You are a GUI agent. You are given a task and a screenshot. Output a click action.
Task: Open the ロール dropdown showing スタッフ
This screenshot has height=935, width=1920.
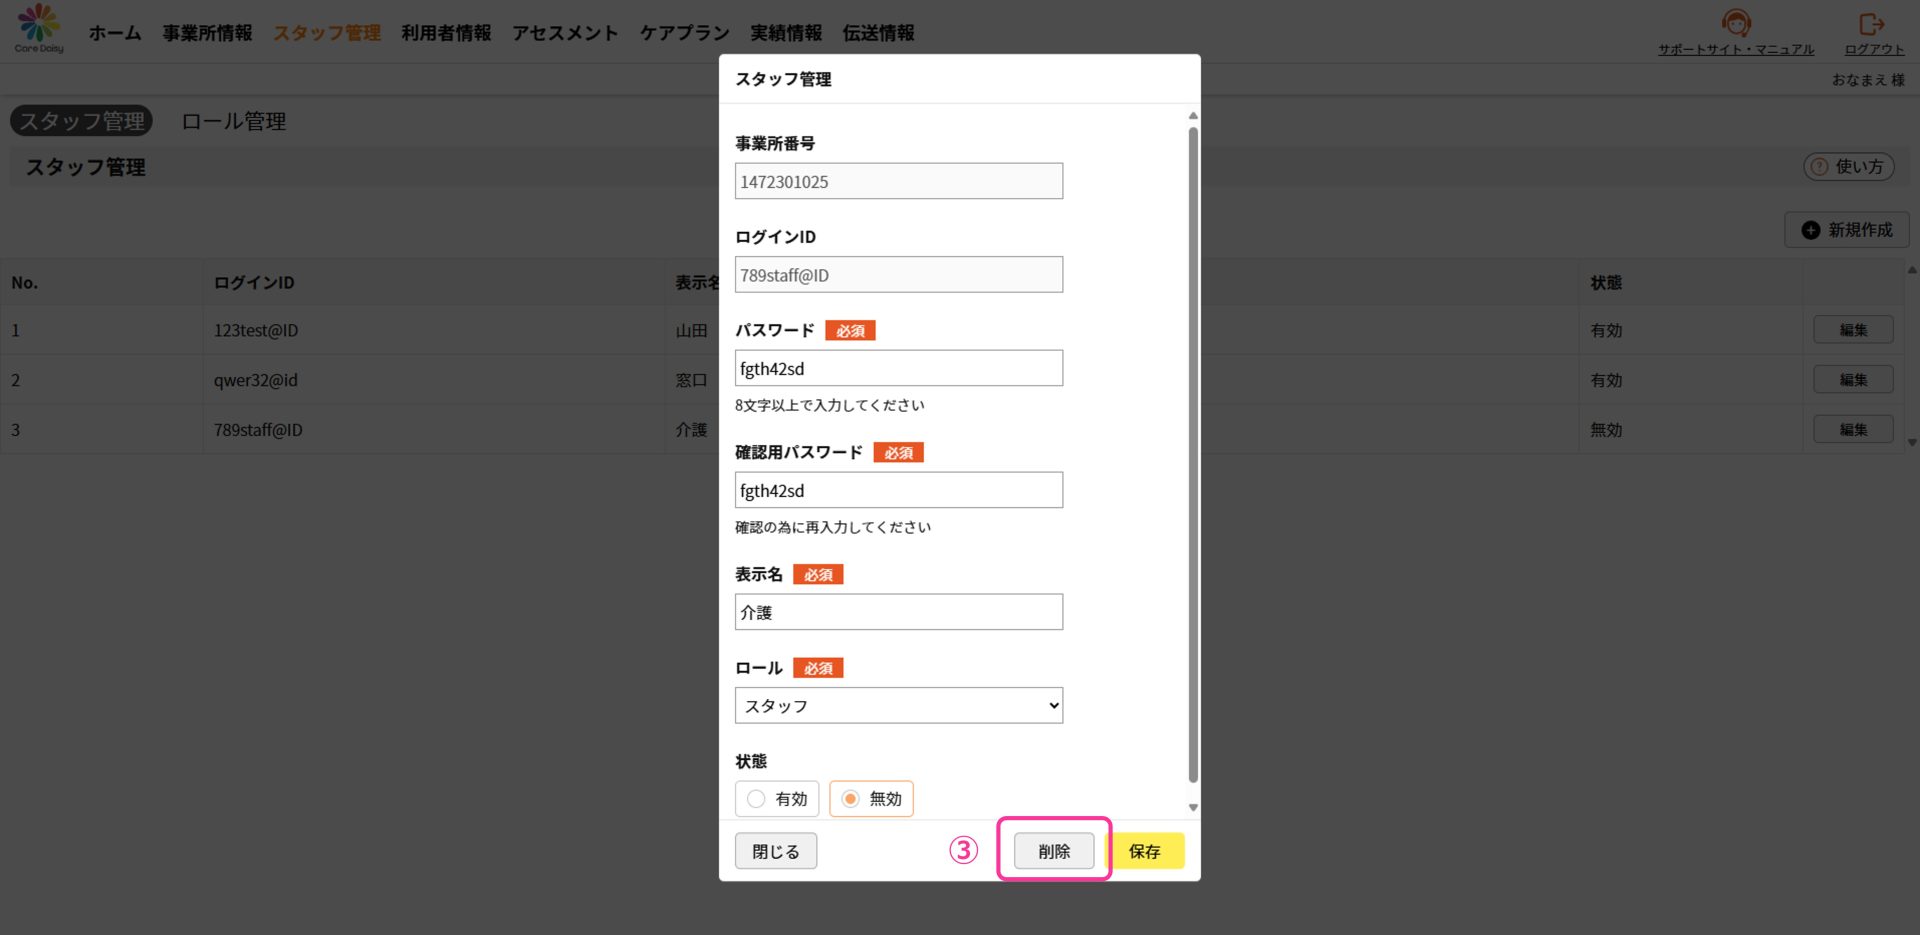[x=898, y=706]
